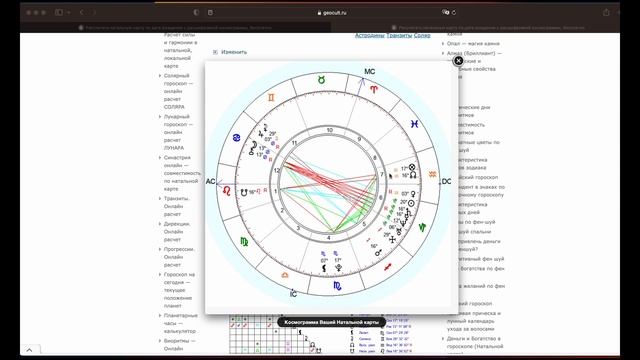Click the Part of Fortune glyph
Image resolution: width=640 pixels, height=360 pixels.
click(x=412, y=167)
